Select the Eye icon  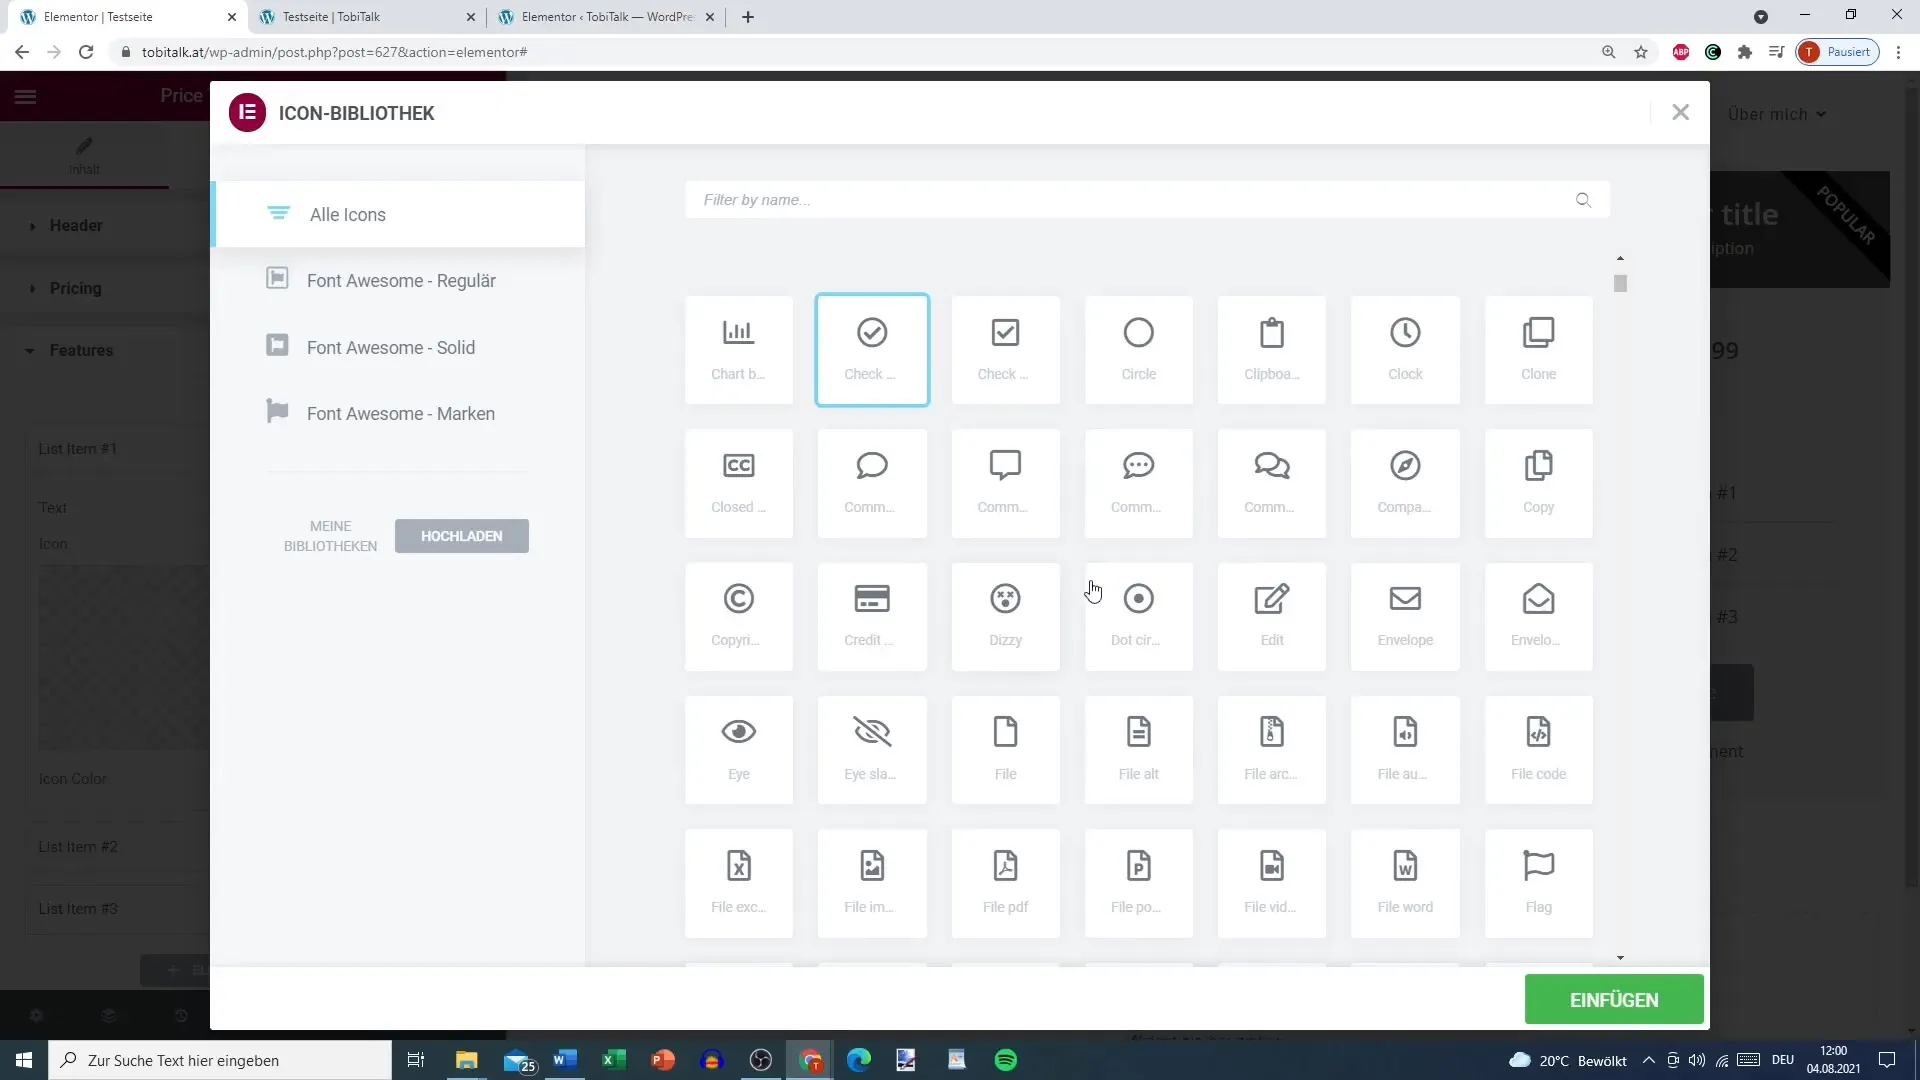coord(739,750)
